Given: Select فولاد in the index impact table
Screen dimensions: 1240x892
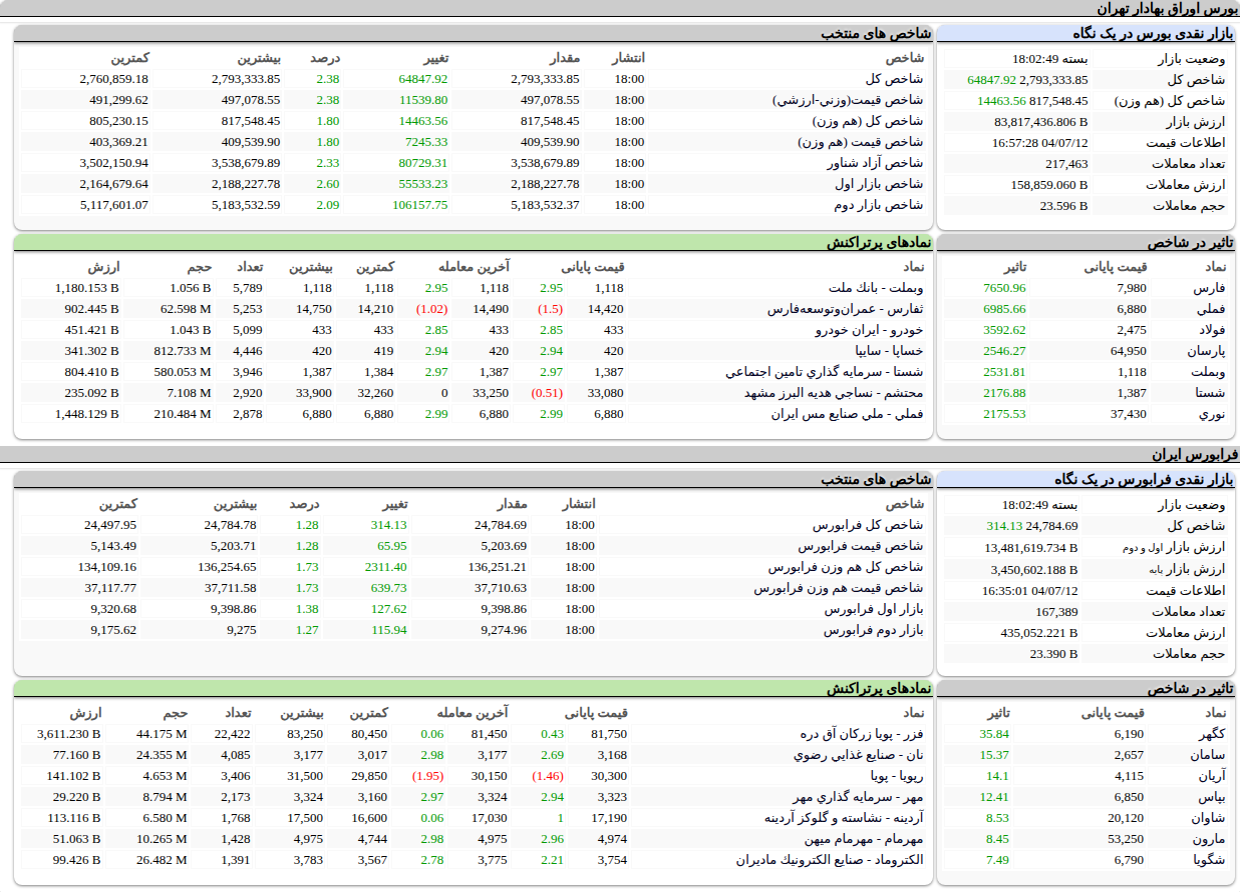Looking at the screenshot, I should 1211,330.
